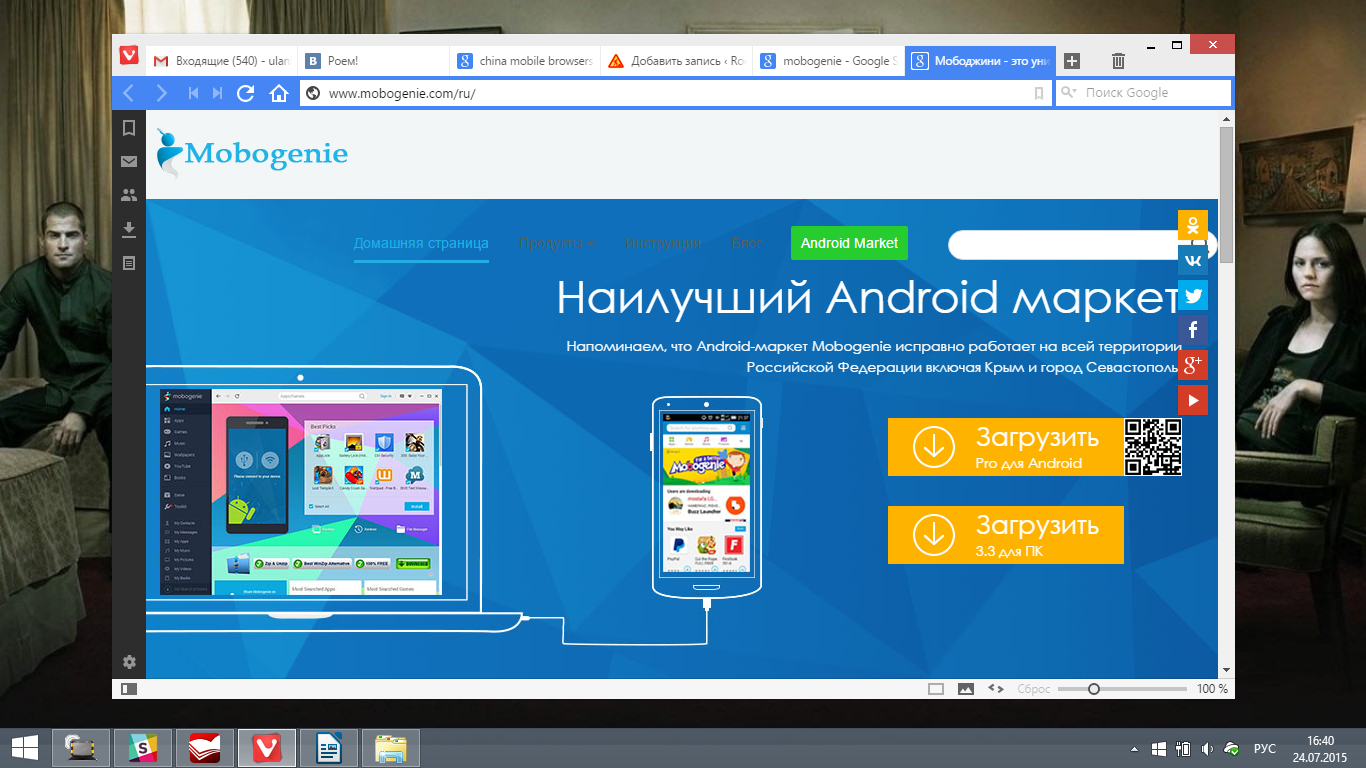Share on Odnoklassniki social icon
This screenshot has width=1366, height=768.
pos(1193,225)
